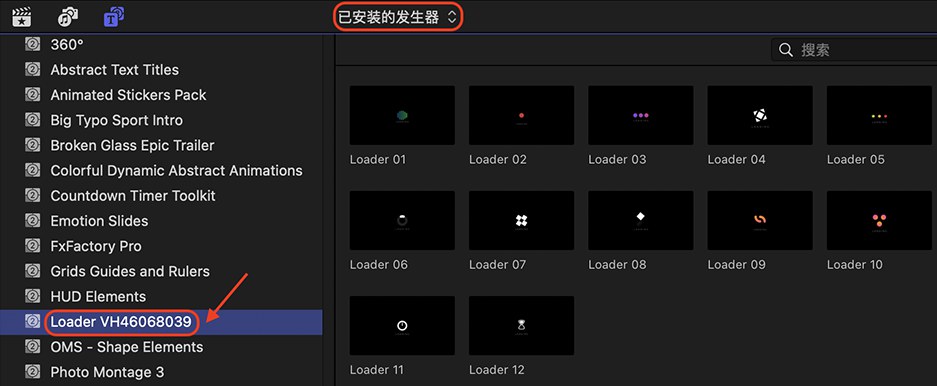The width and height of the screenshot is (937, 386).
Task: Click the magnifying glass search icon
Action: coord(786,50)
